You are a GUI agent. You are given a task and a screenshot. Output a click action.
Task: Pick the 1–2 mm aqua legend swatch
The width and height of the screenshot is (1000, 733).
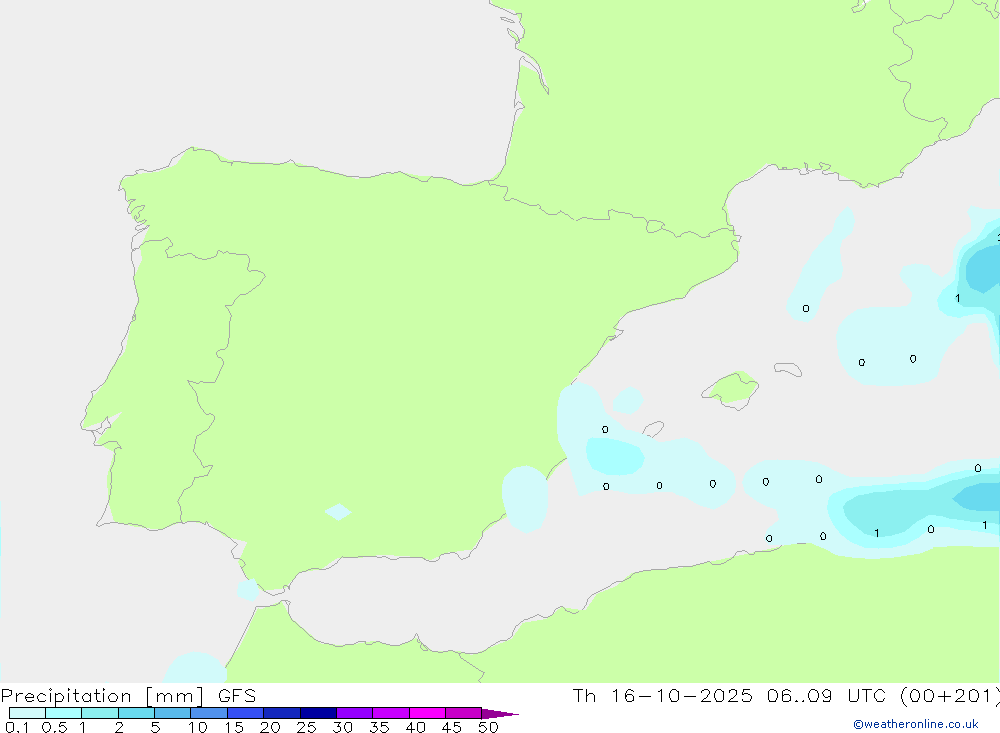coord(100,713)
